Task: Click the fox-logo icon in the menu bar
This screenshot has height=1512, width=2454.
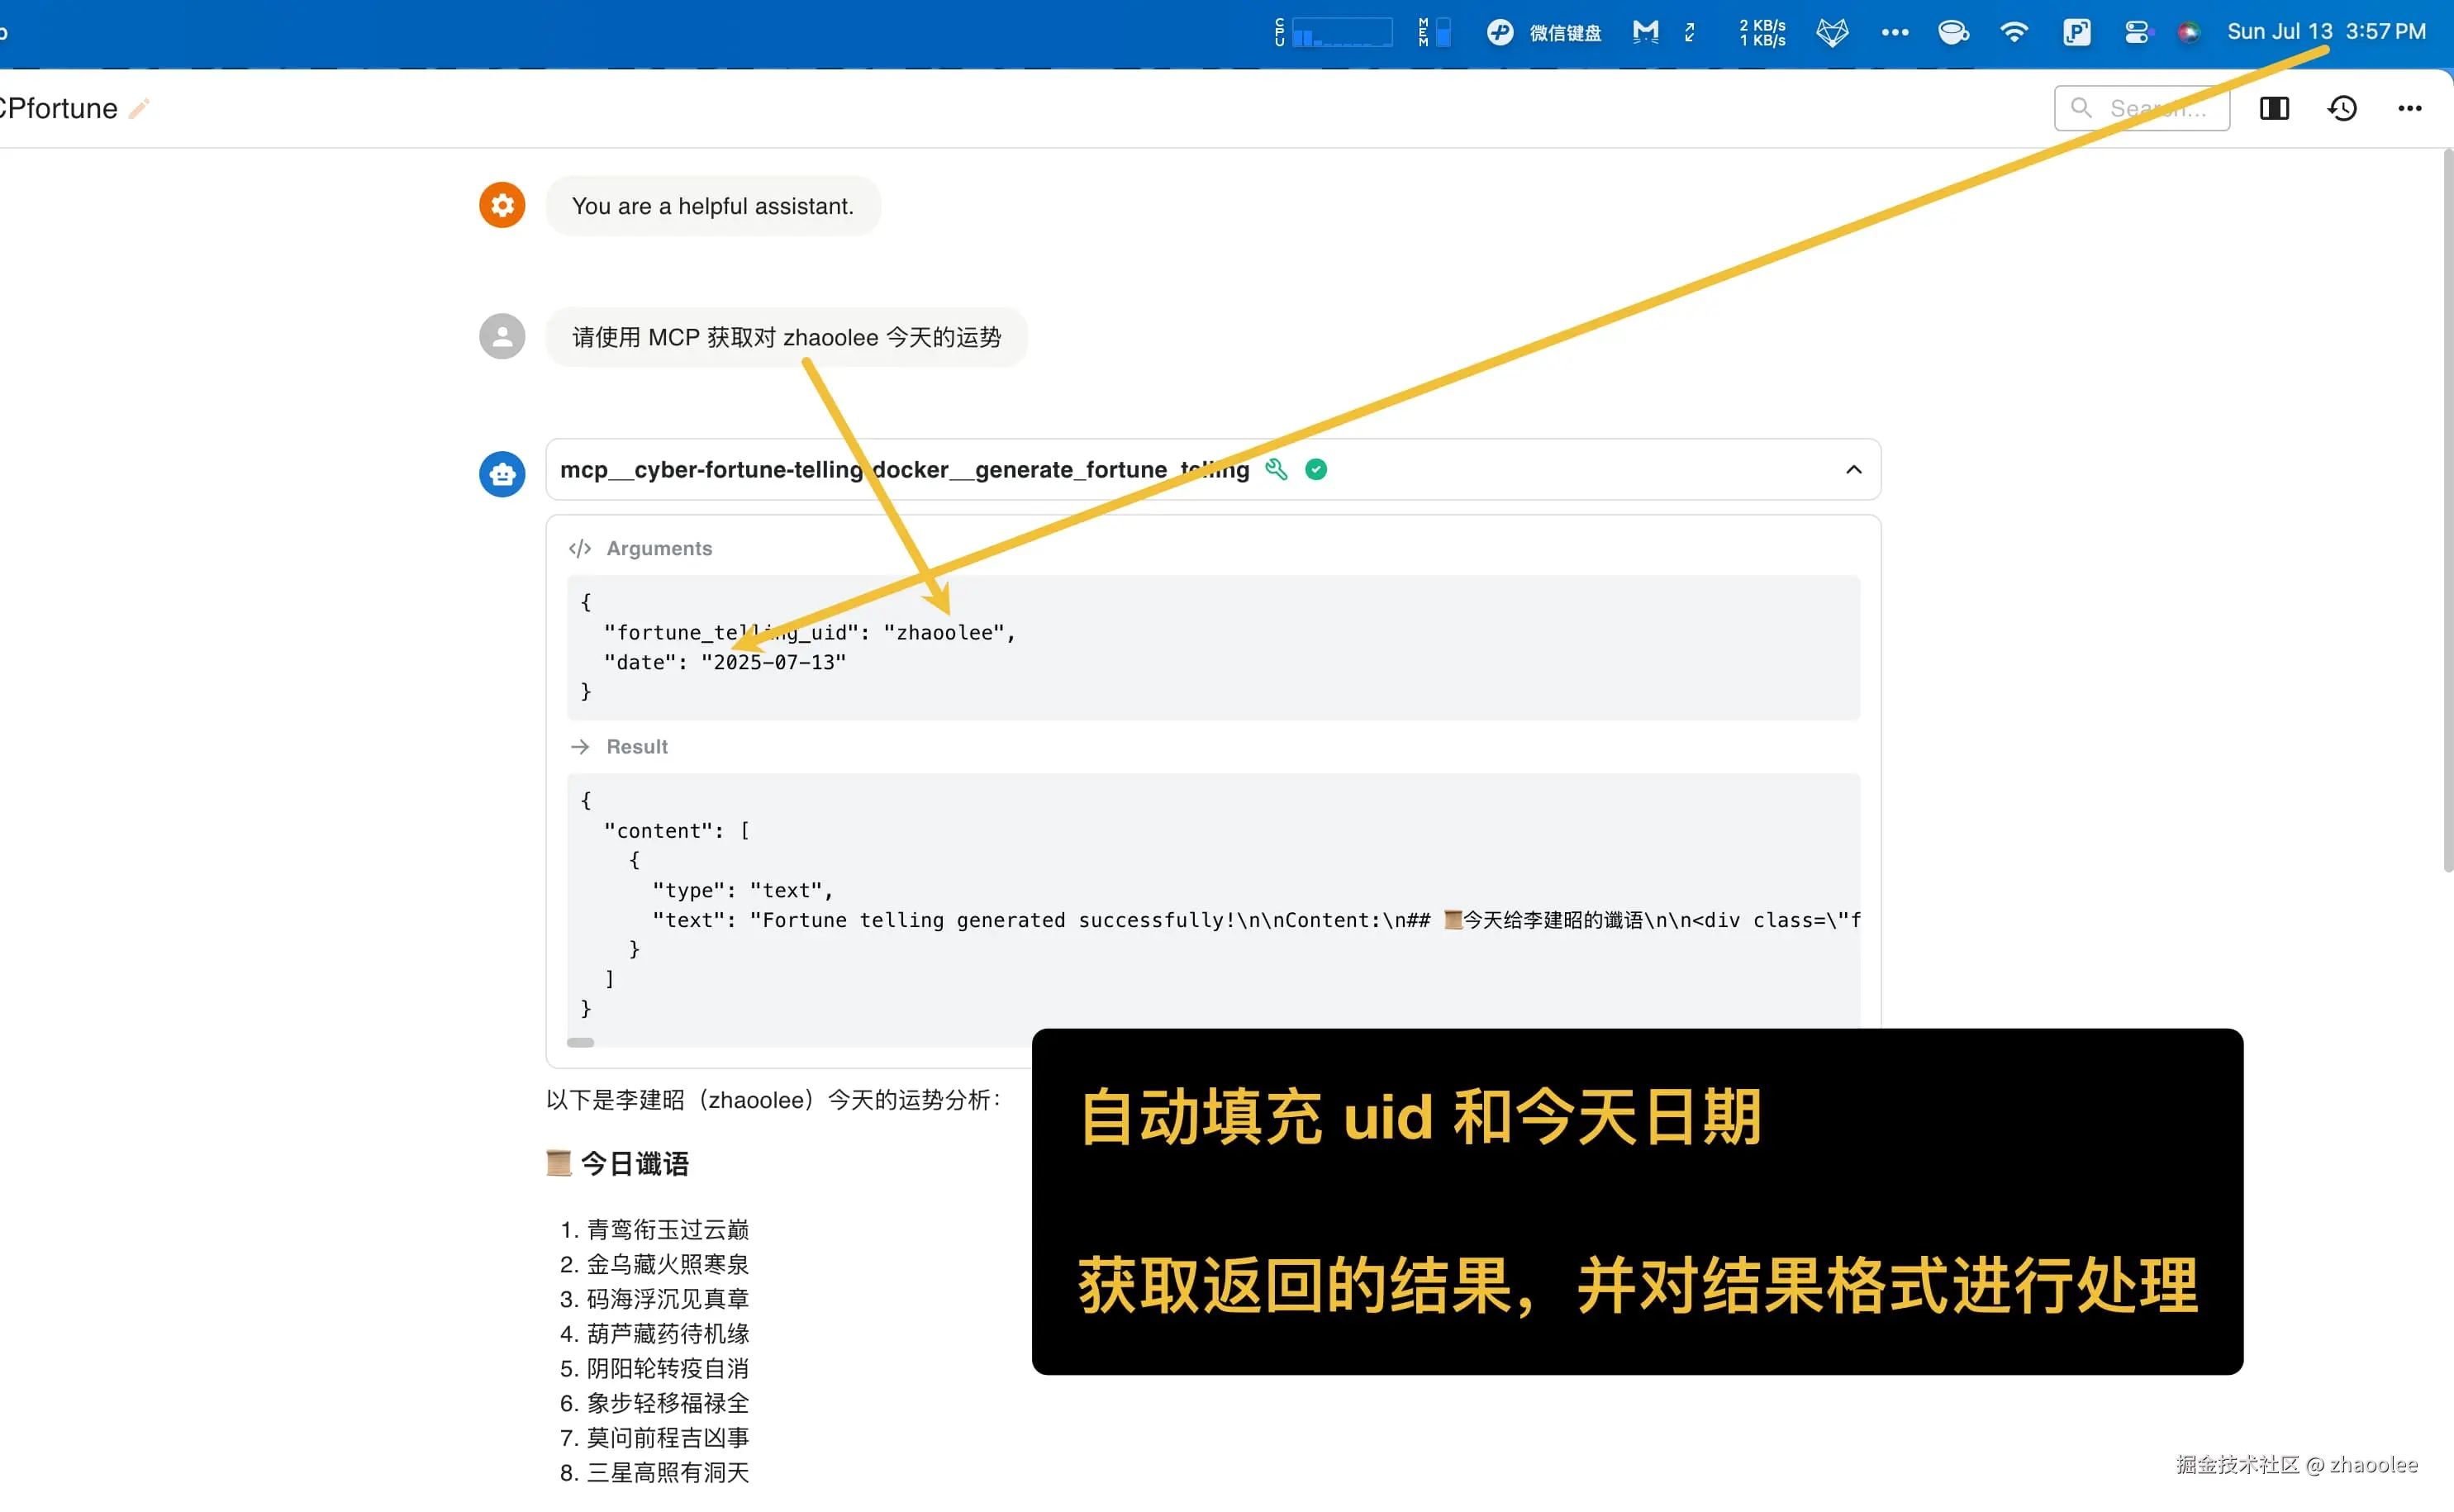Action: (1831, 31)
